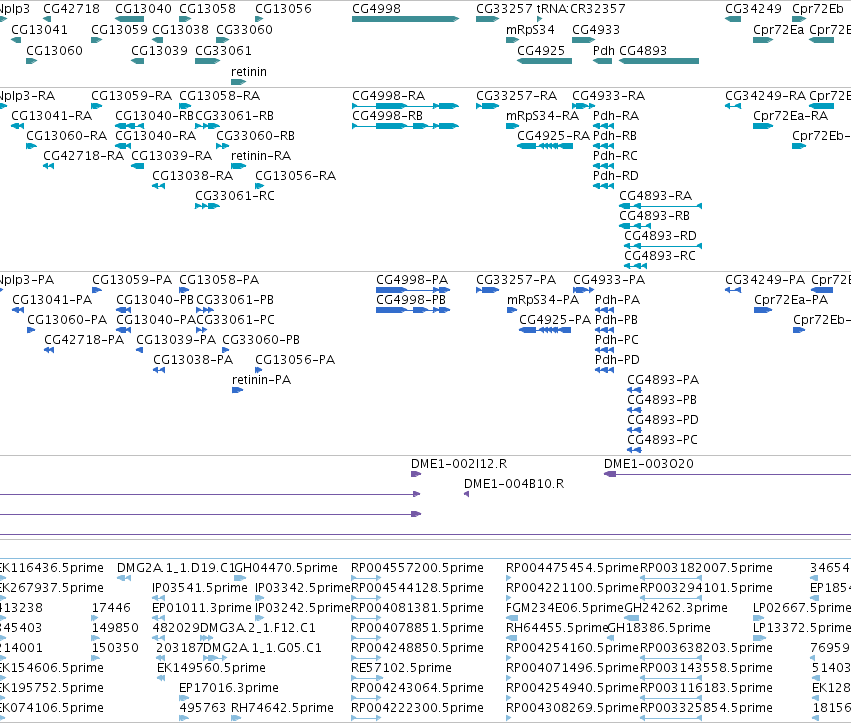Image resolution: width=851 pixels, height=723 pixels.
Task: Click the Pdh-PB protein label
Action: tap(616, 320)
